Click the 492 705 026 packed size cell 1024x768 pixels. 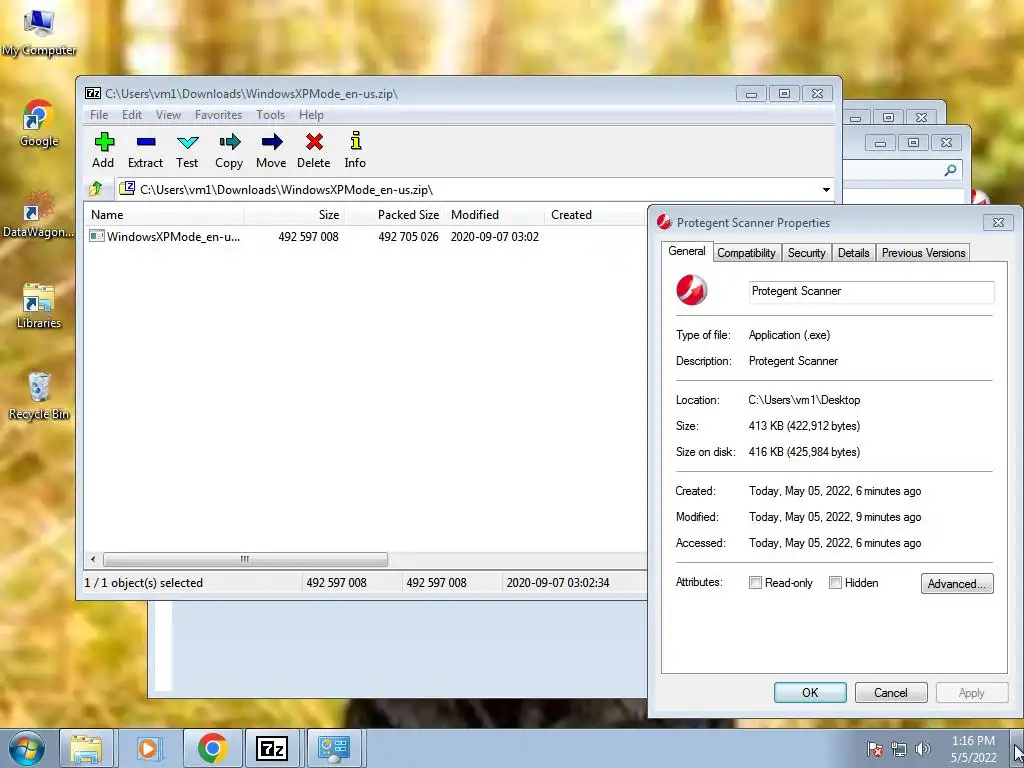tap(408, 236)
